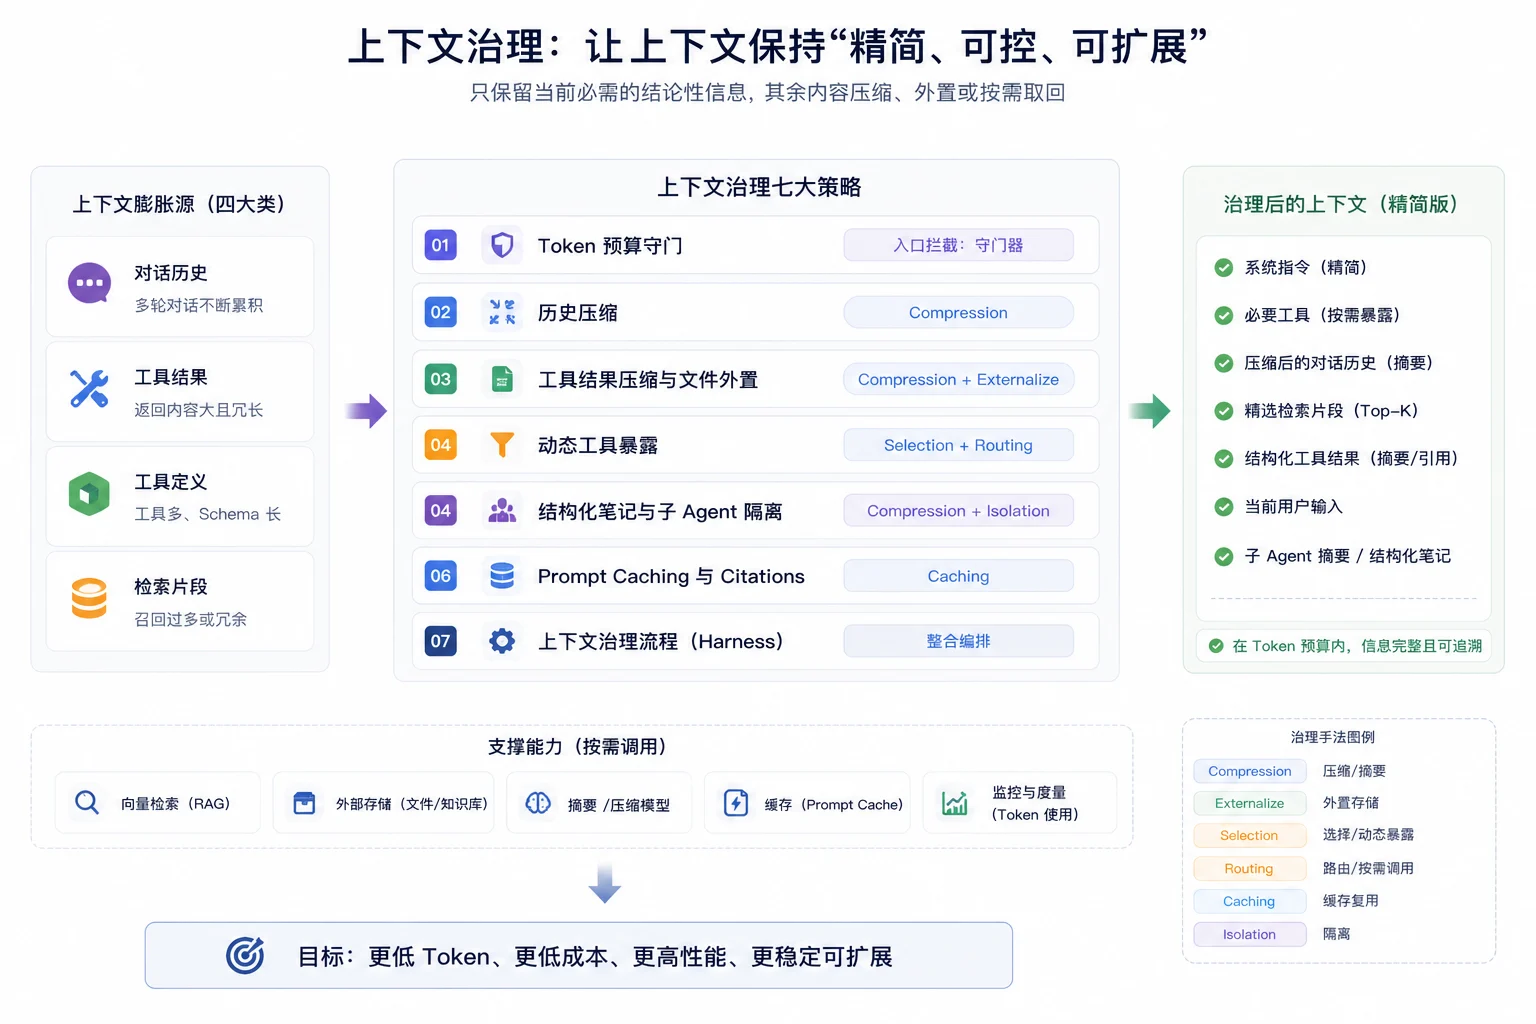Click the legend label 缓存复用

(1351, 901)
